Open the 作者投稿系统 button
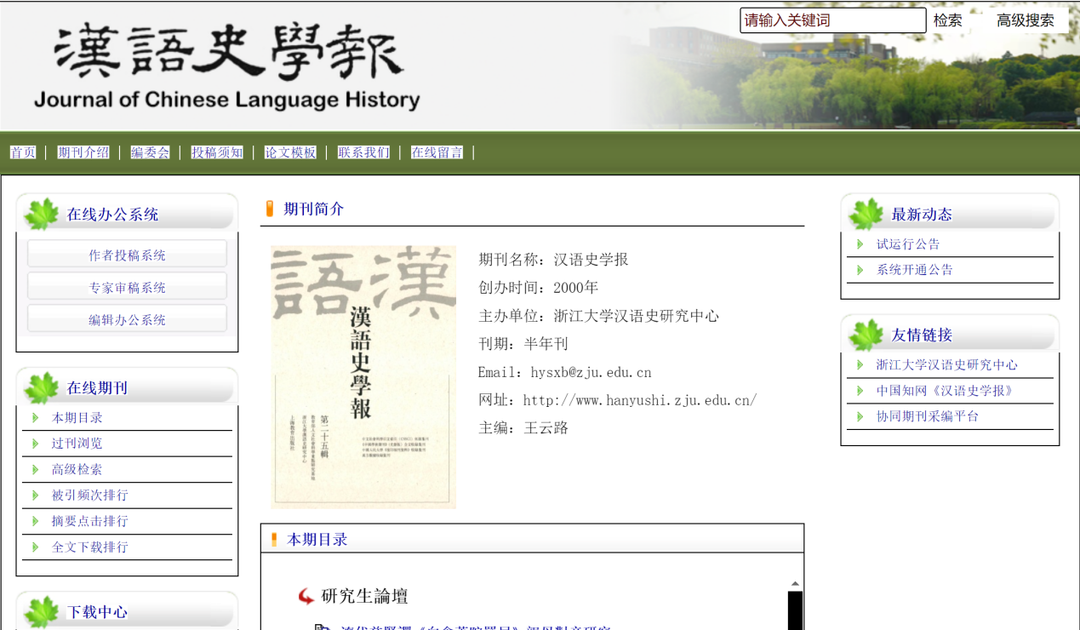 click(x=127, y=255)
